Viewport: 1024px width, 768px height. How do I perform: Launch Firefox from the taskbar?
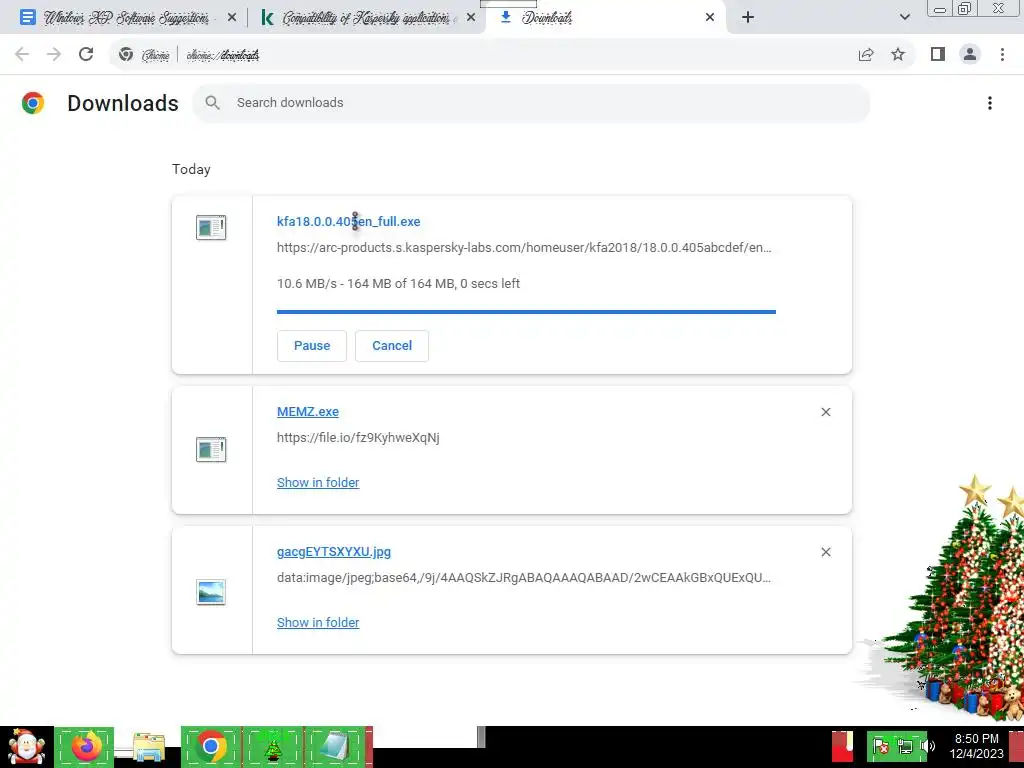[84, 746]
